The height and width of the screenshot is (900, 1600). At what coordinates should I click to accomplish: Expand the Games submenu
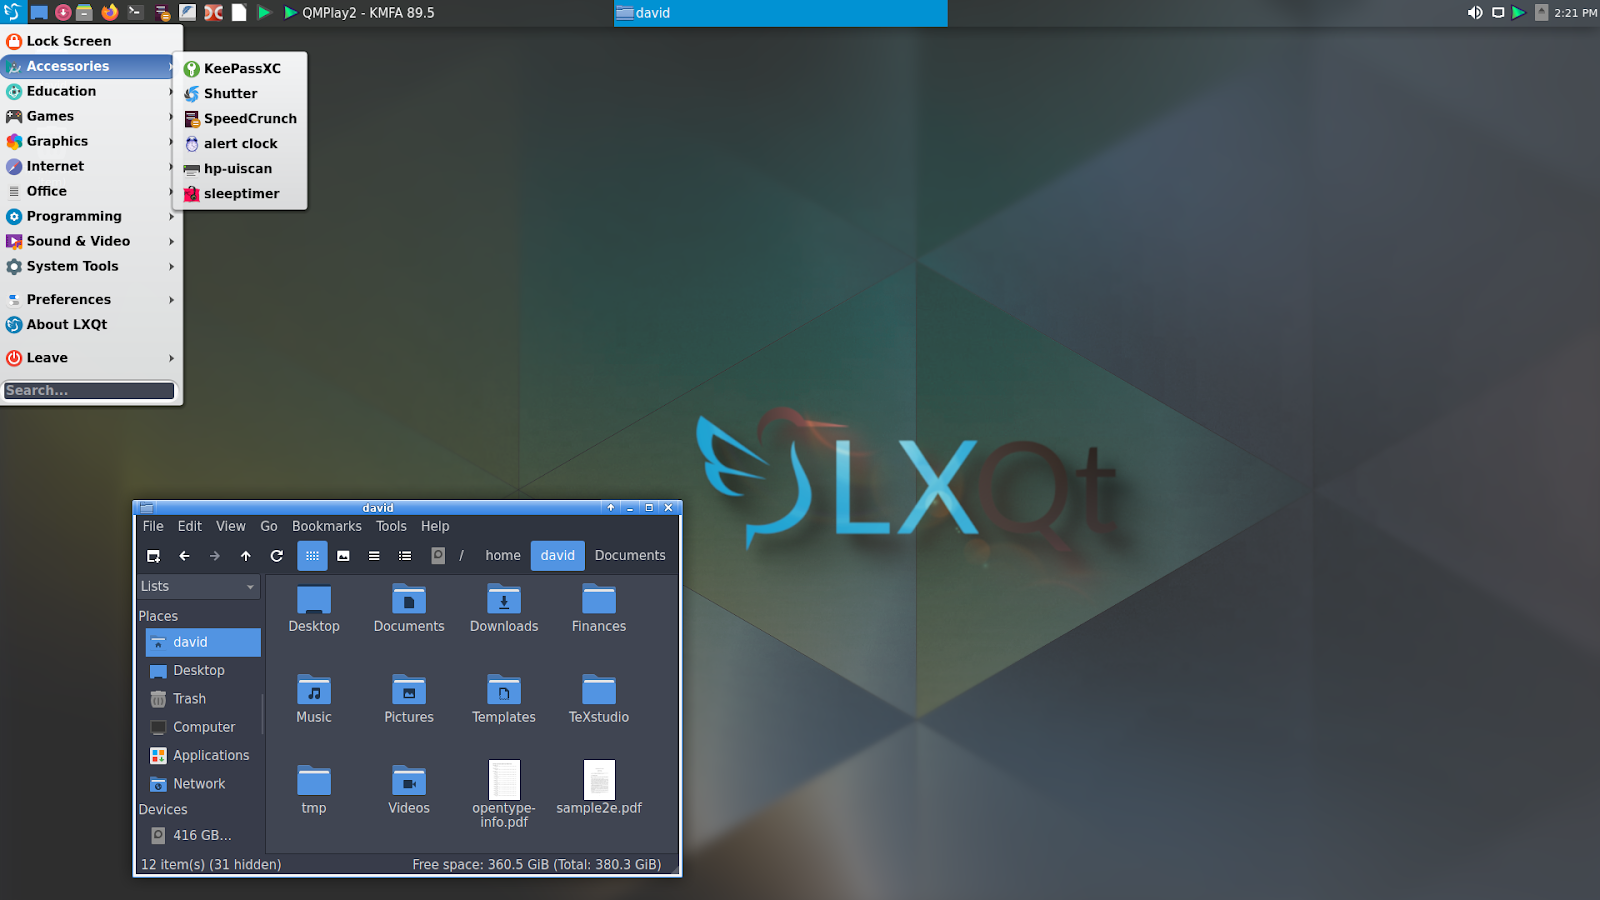pos(90,116)
